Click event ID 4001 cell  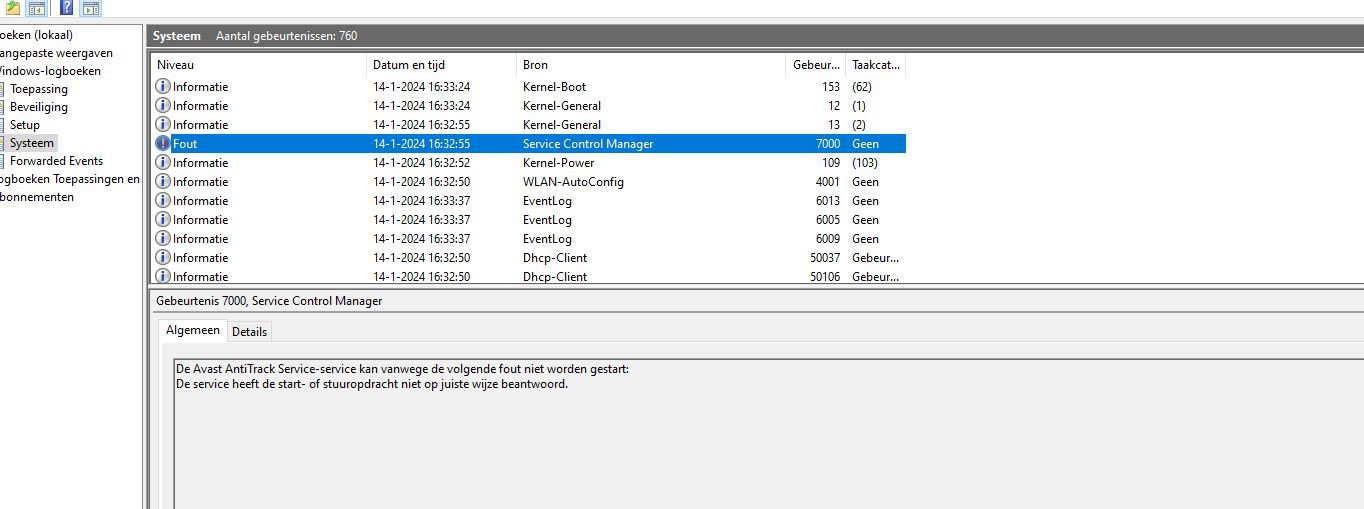828,182
